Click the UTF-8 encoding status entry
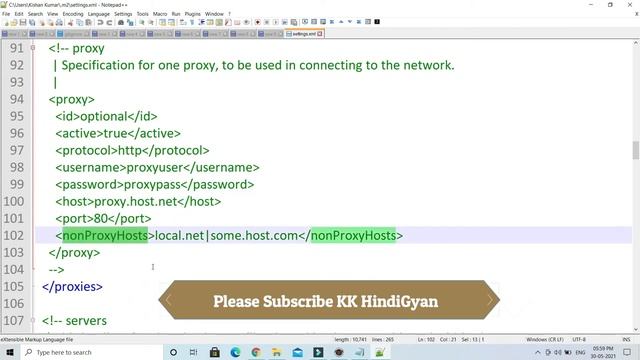This screenshot has width=640, height=360. (579, 339)
